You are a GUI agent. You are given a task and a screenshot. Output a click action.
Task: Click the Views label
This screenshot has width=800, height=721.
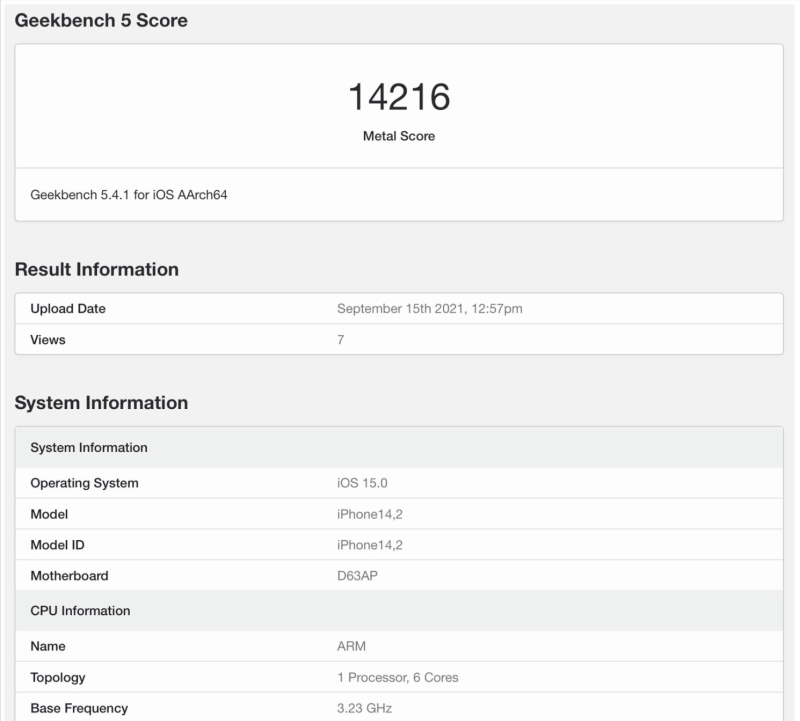pyautogui.click(x=48, y=340)
